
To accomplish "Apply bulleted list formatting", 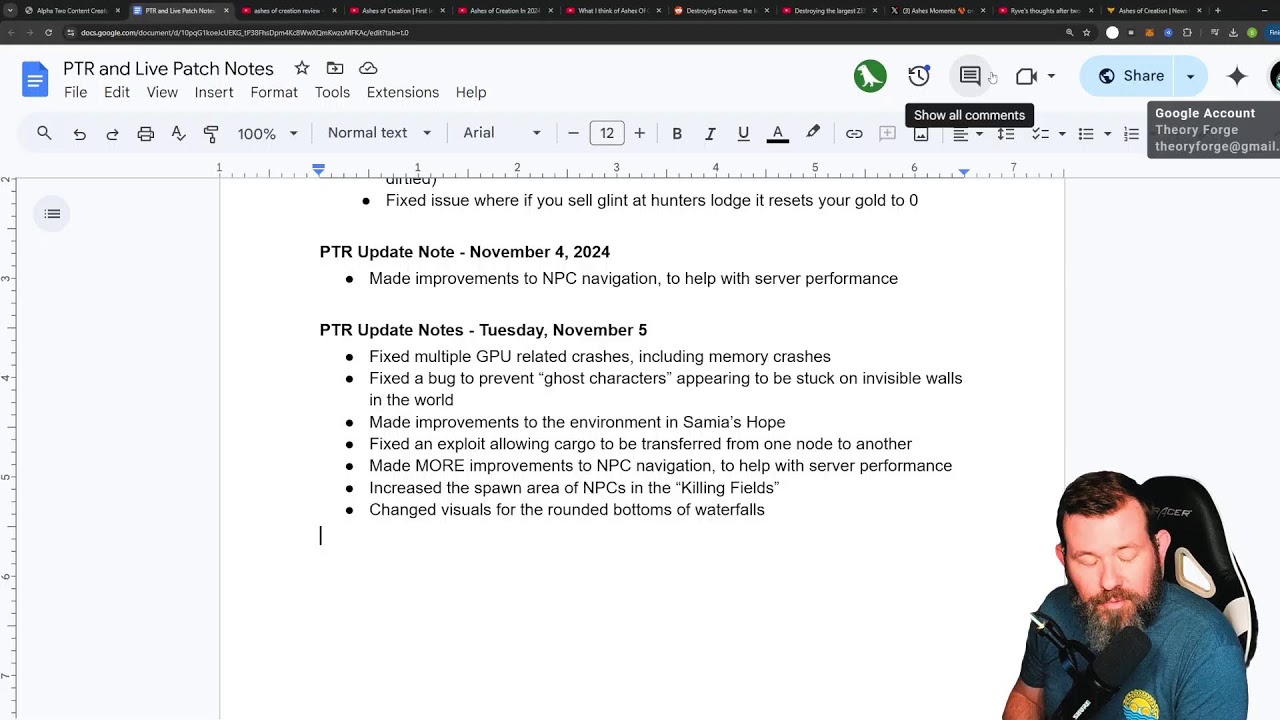I will point(1086,134).
